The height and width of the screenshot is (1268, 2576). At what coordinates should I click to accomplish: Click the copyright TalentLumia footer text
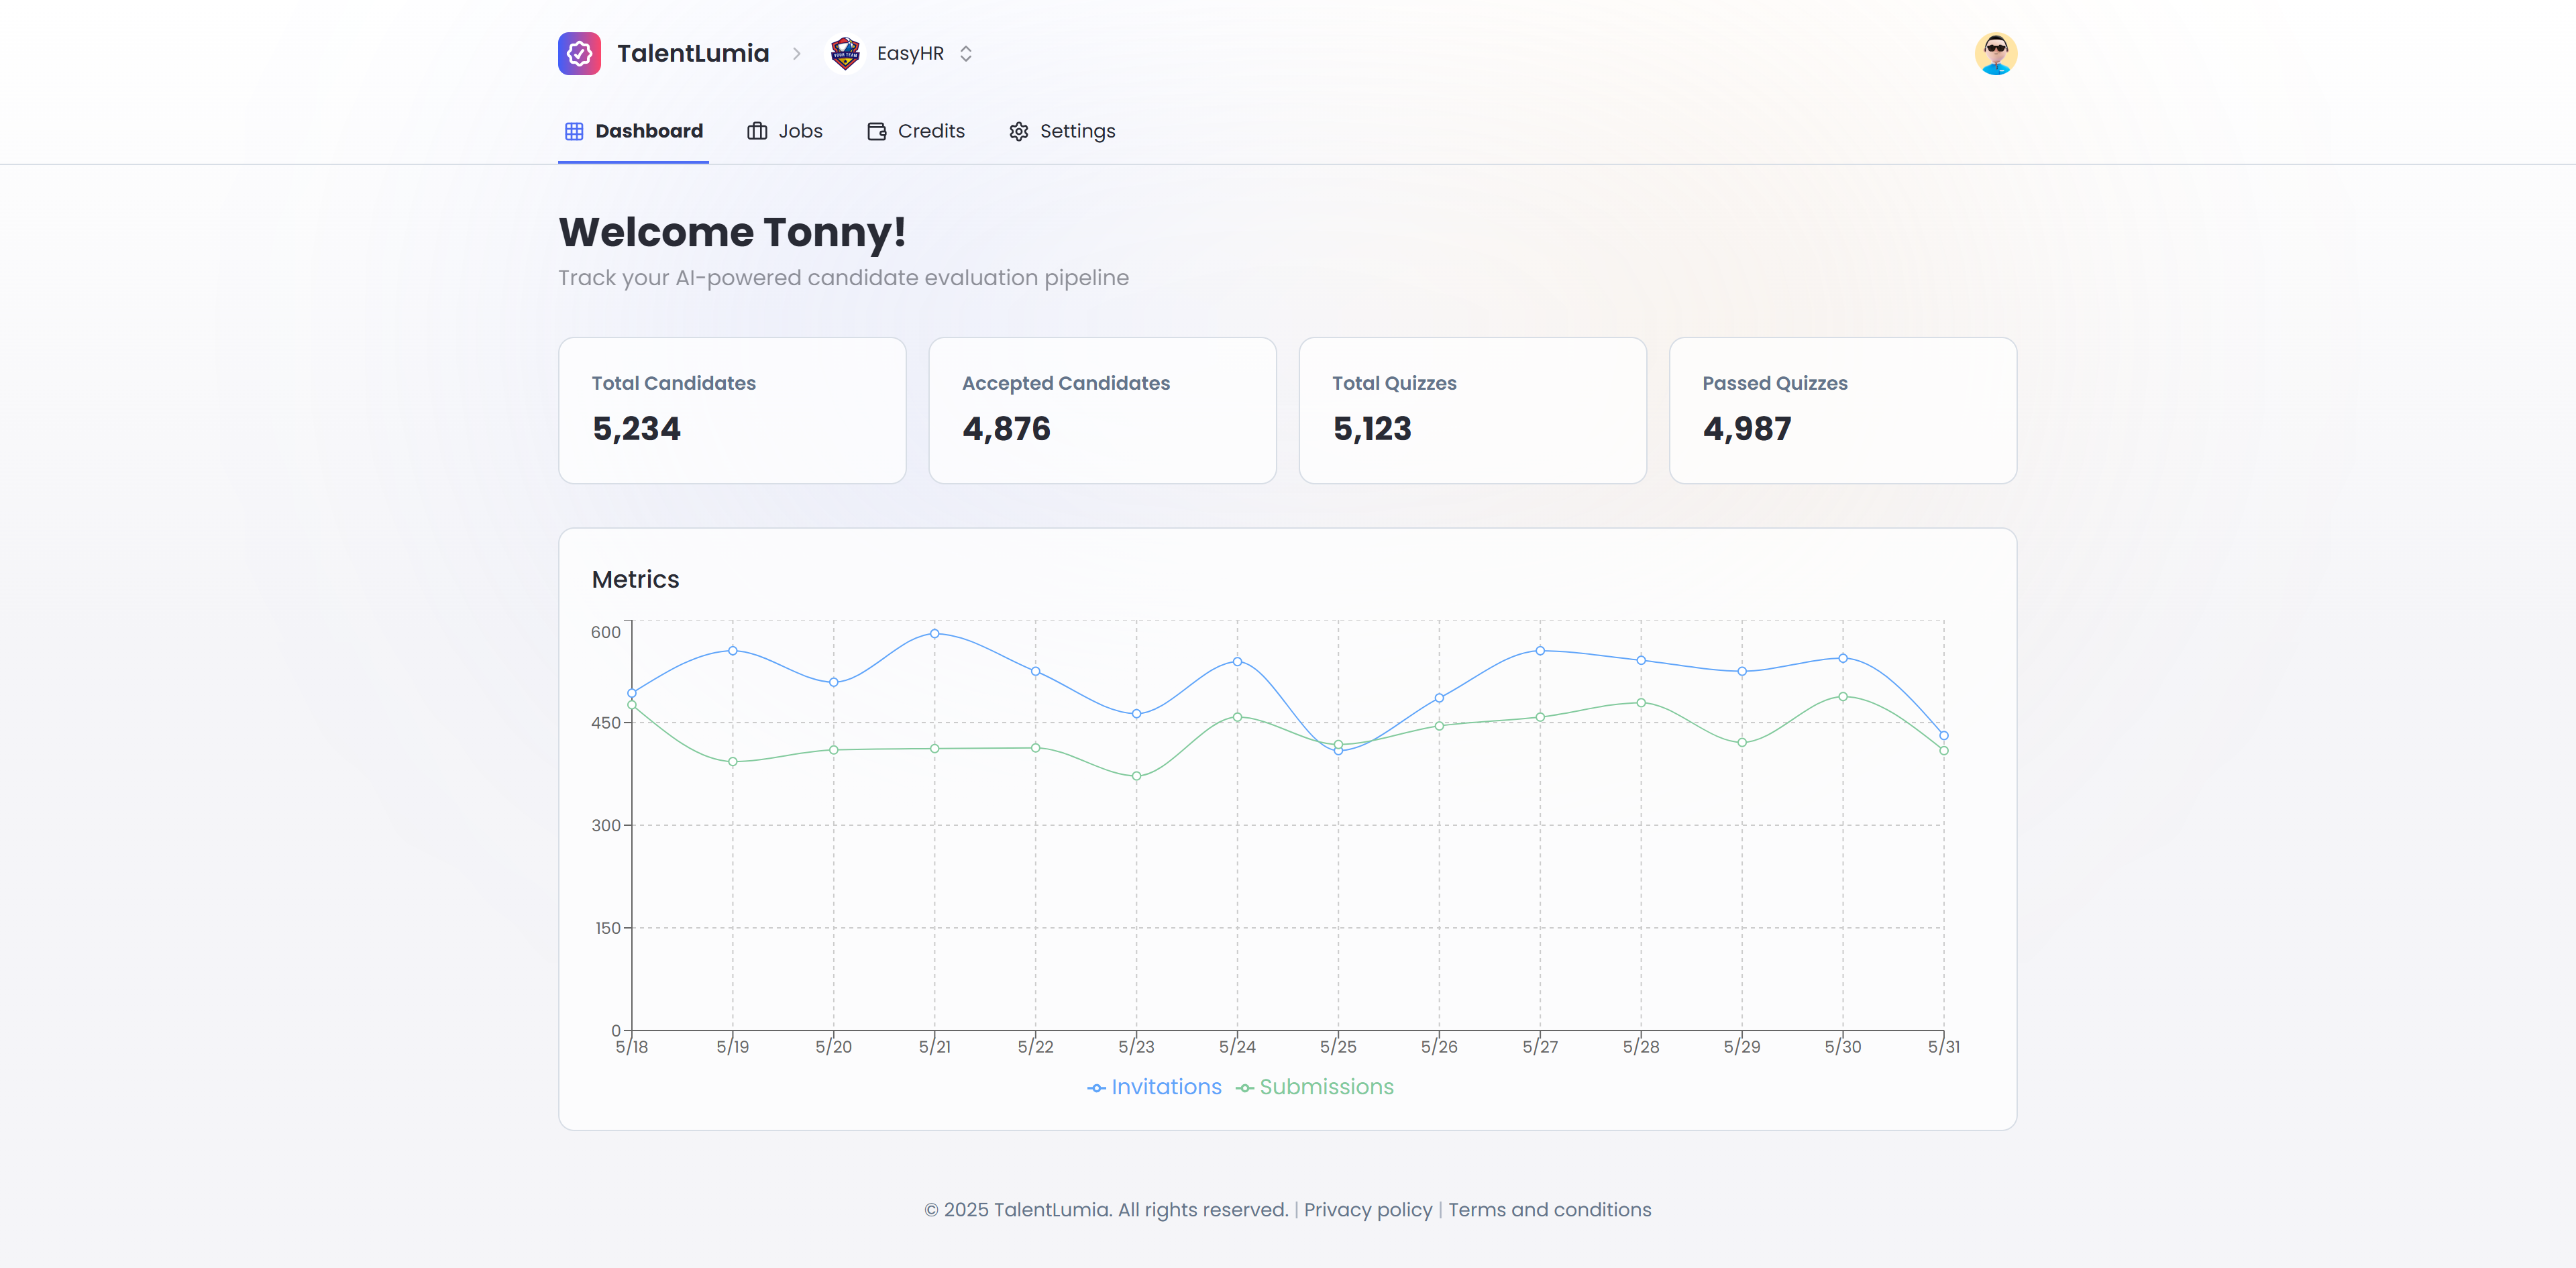(x=1106, y=1210)
